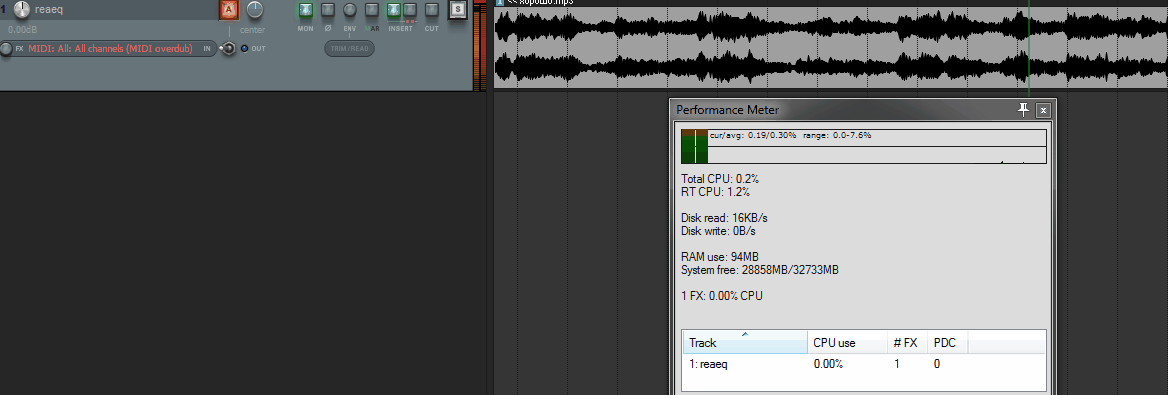Open the MIDI All channels input dropdown

110,48
